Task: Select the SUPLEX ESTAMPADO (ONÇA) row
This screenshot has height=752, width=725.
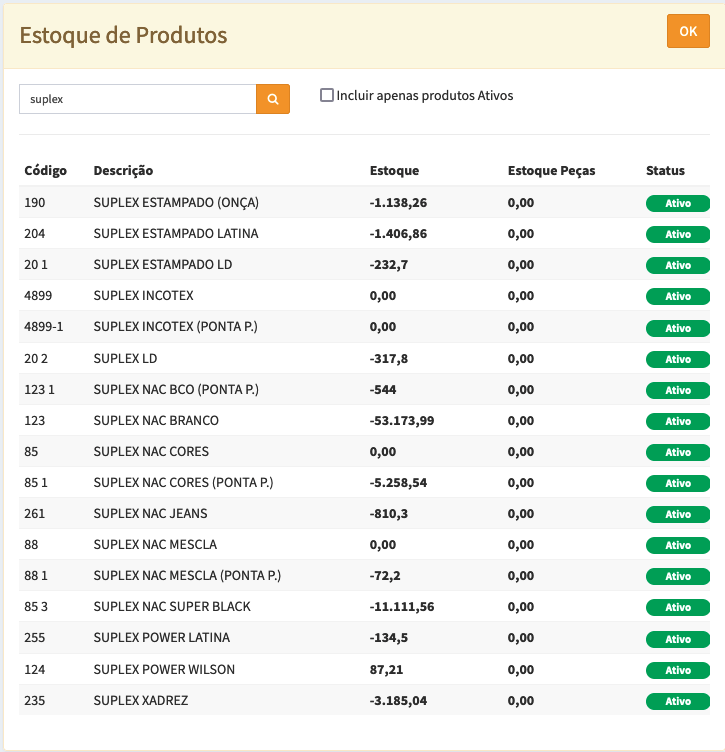Action: point(176,203)
